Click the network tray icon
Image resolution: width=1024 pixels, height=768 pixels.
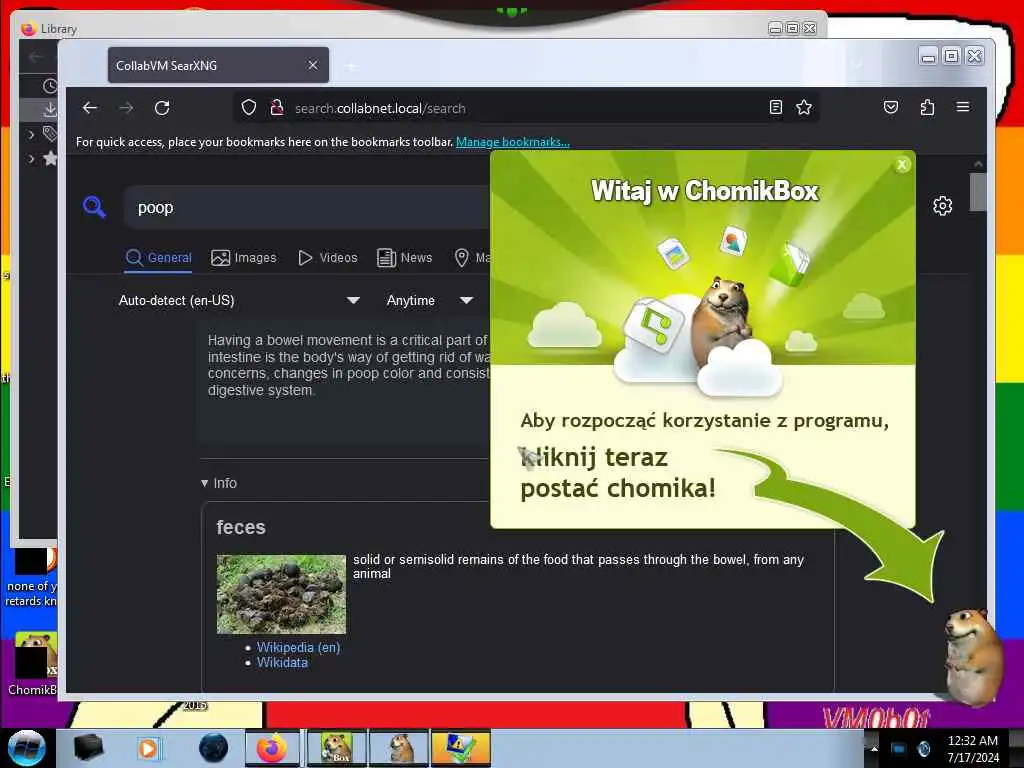[899, 749]
